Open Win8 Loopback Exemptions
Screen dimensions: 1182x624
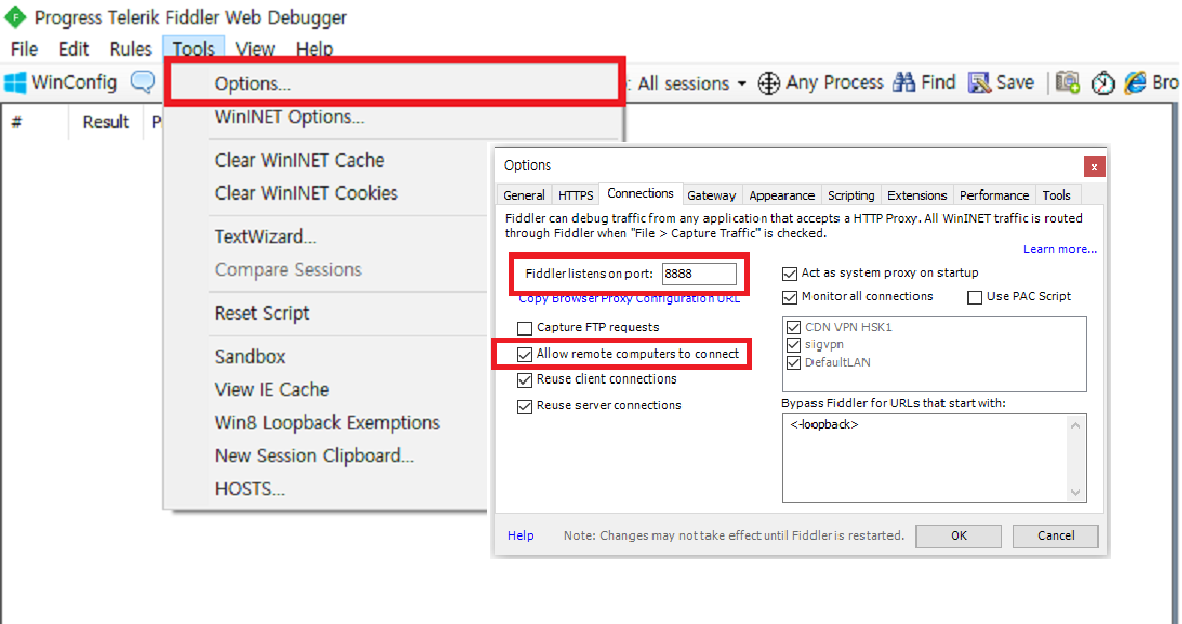(x=328, y=423)
